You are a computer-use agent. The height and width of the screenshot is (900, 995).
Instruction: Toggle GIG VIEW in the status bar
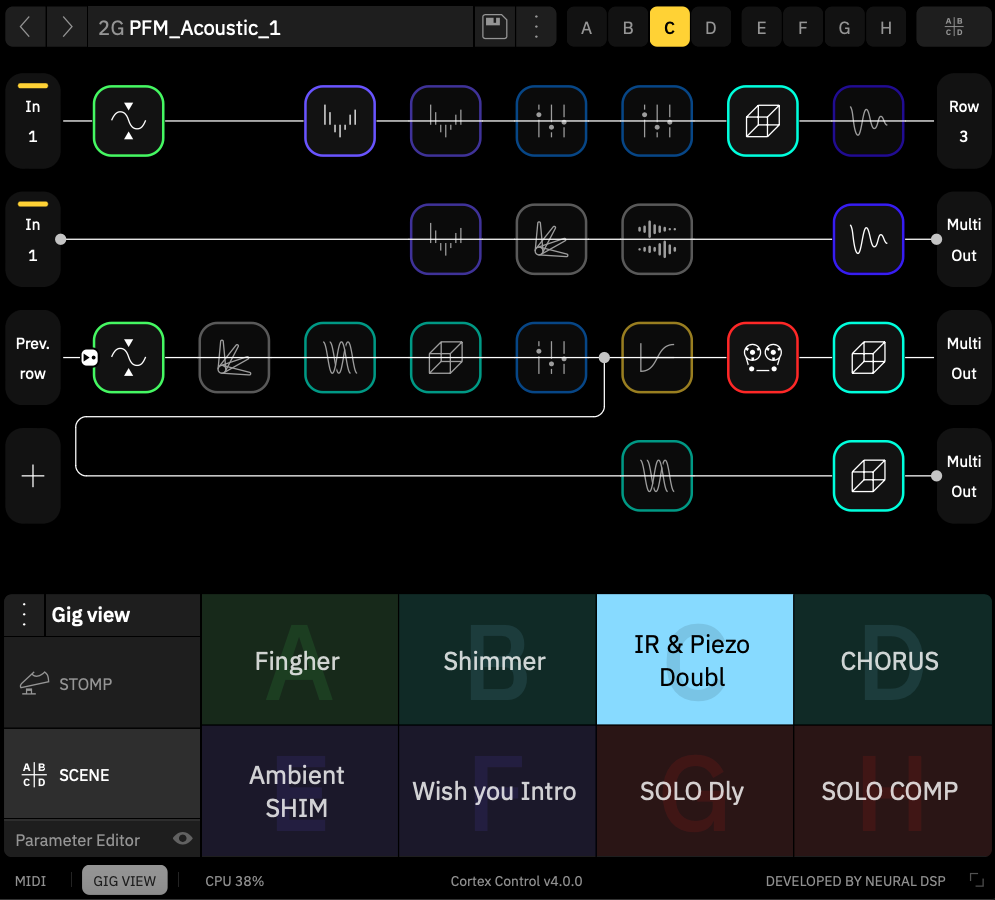(x=124, y=881)
